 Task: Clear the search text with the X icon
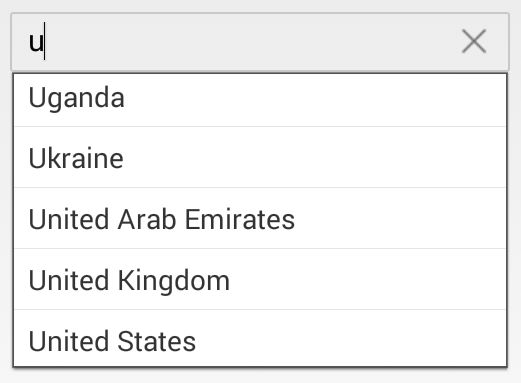474,41
